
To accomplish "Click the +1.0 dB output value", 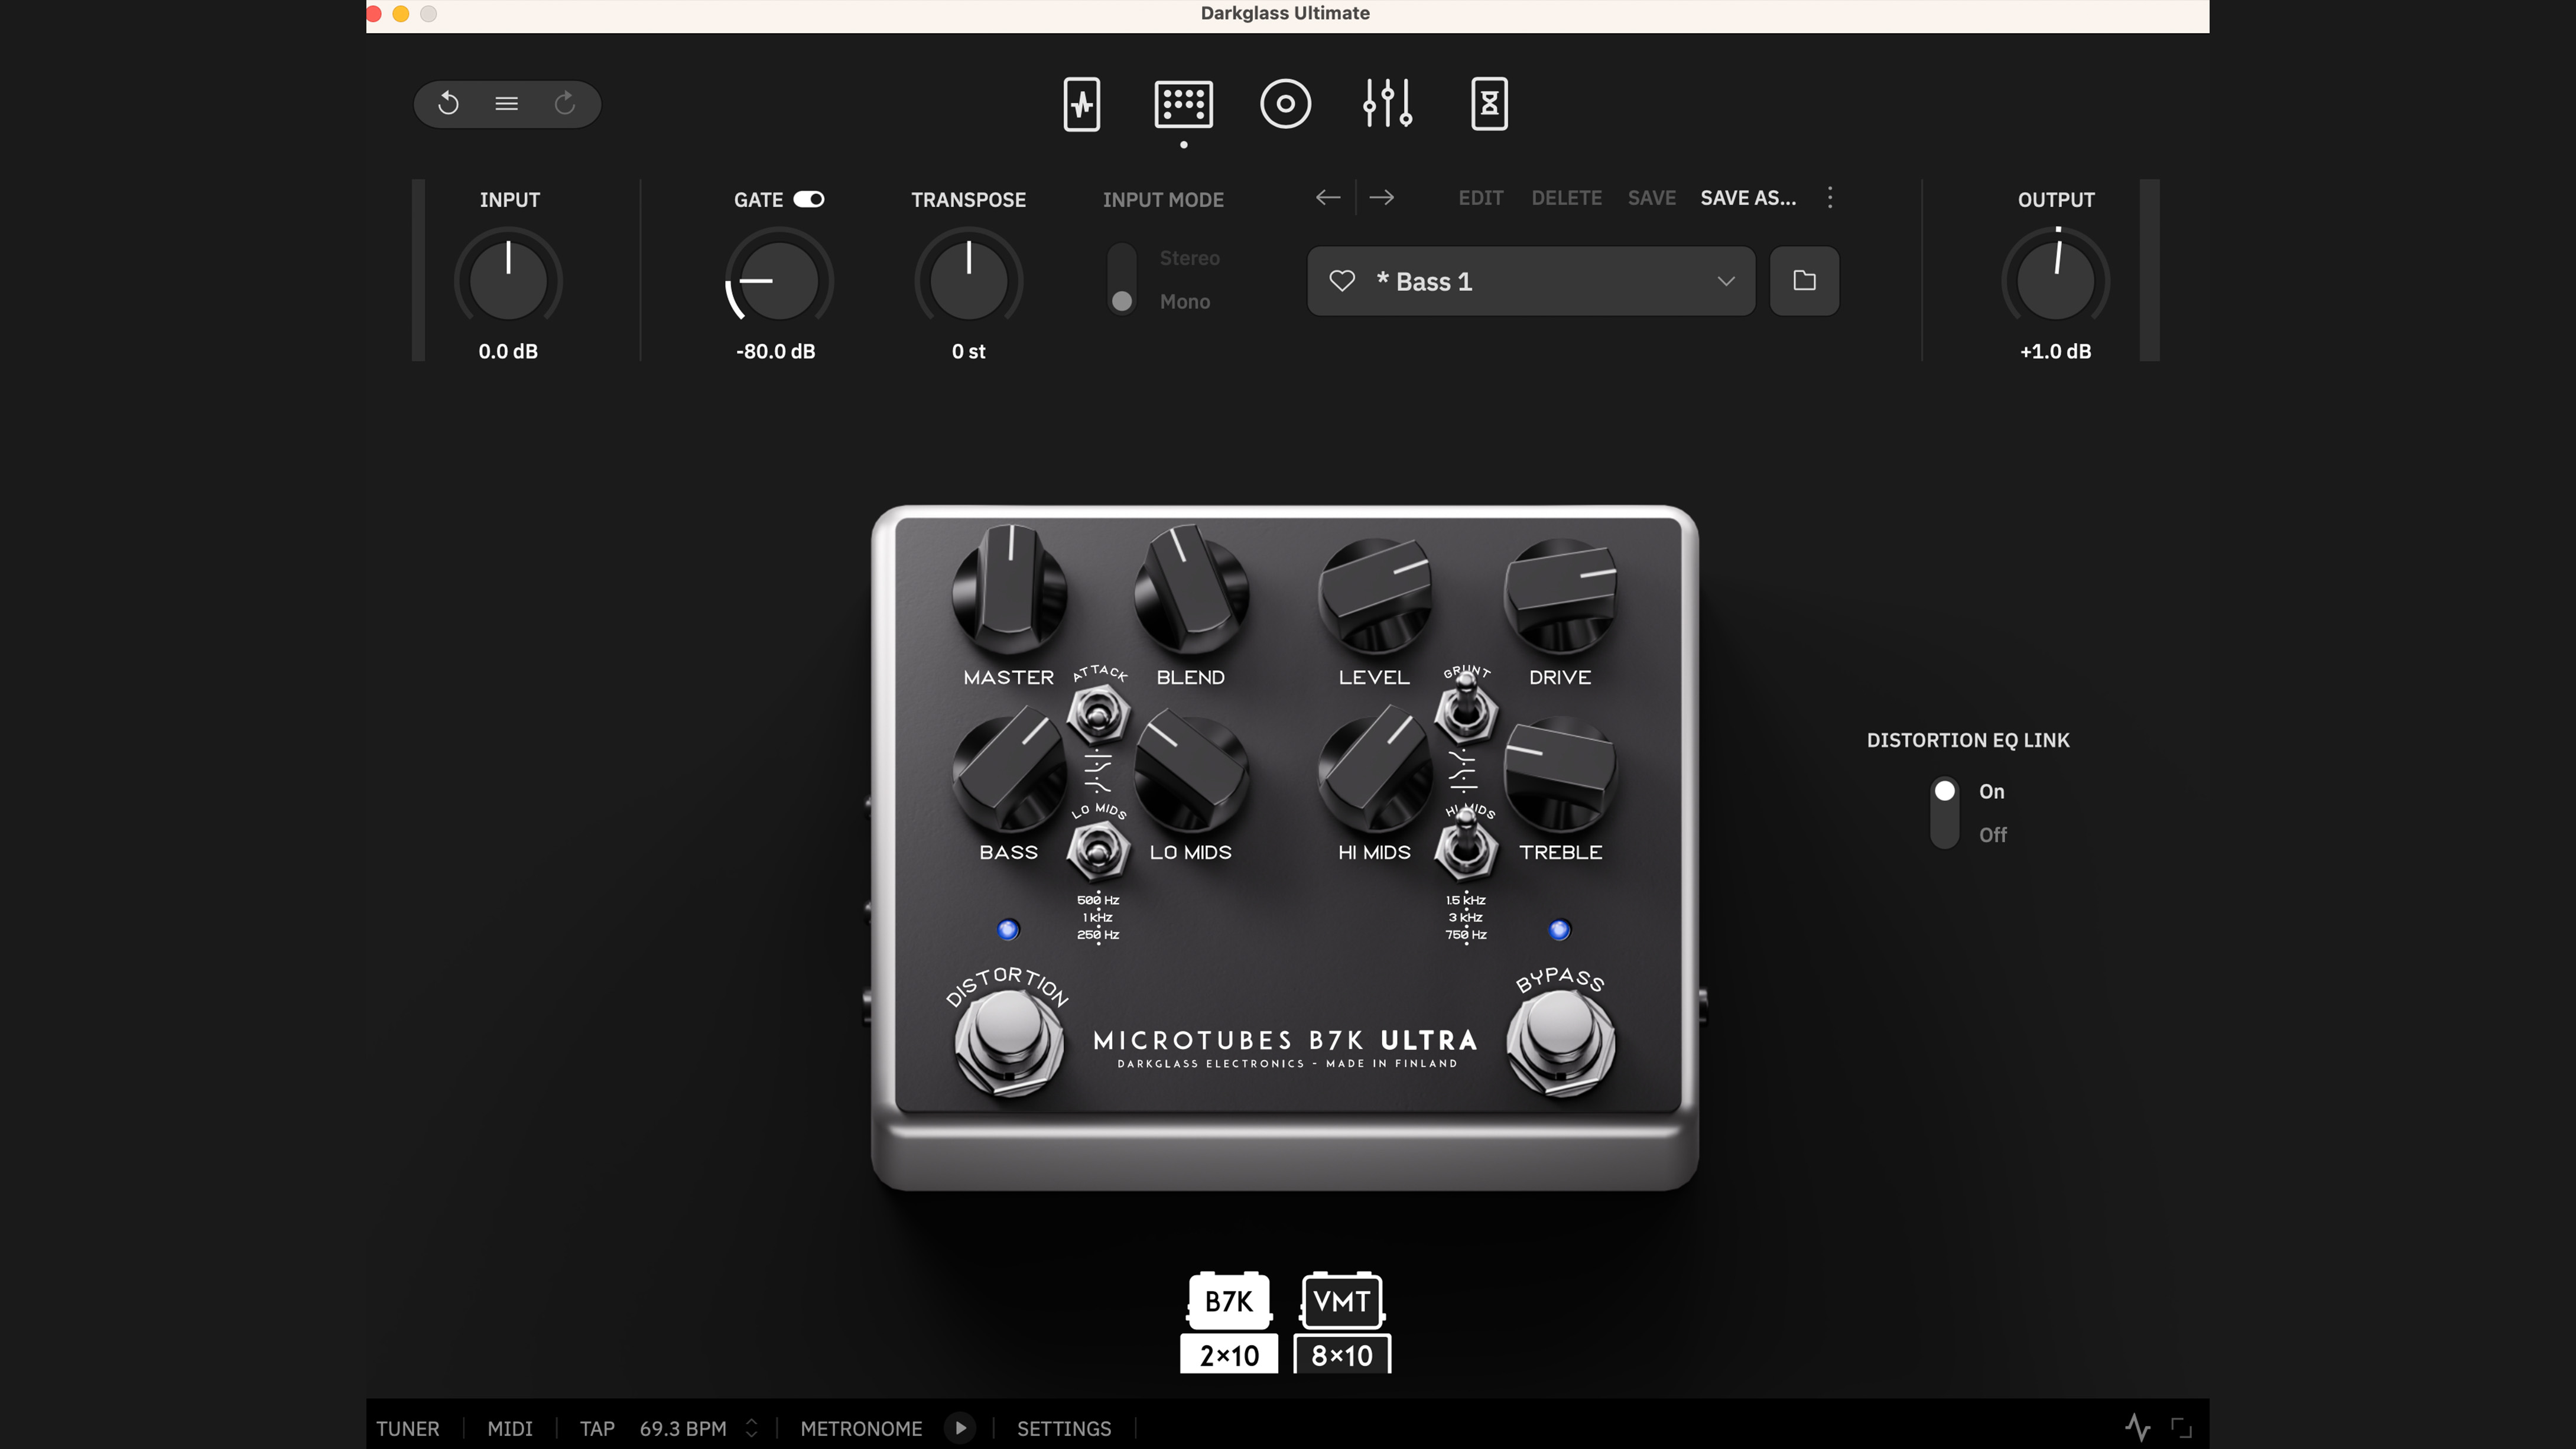I will click(2055, 351).
